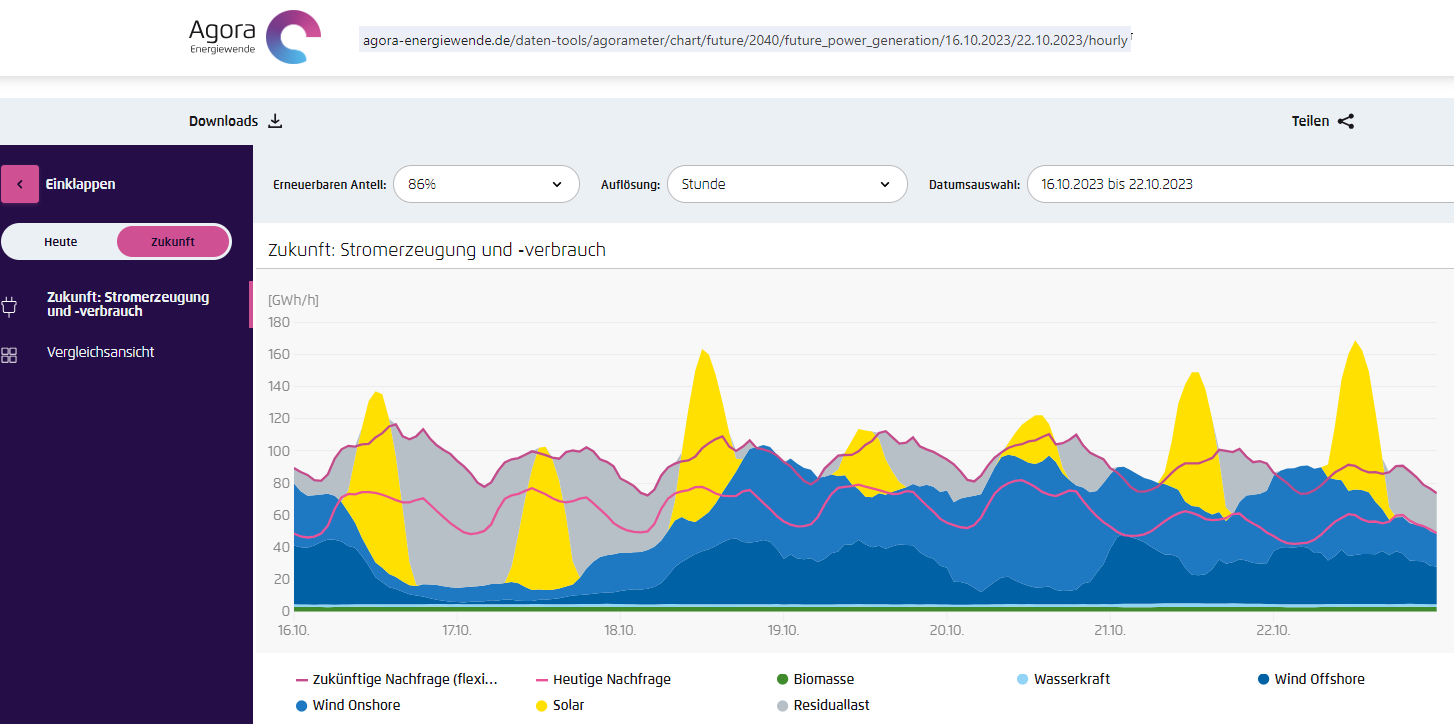Click the Einklappen label
Screen dimensions: 1454x724
(x=80, y=184)
